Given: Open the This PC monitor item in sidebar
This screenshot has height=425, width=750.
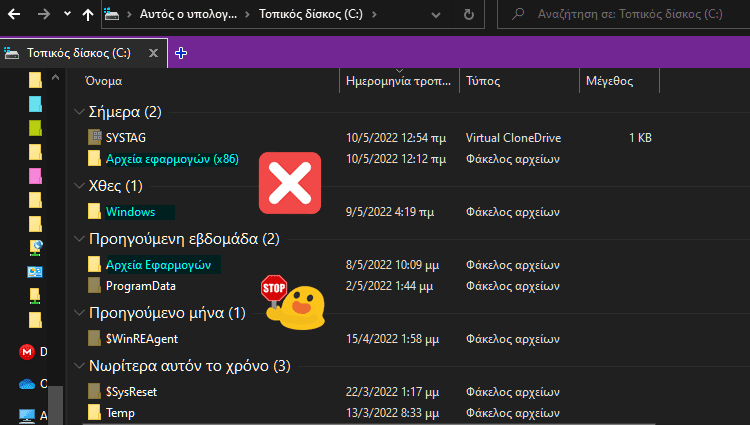Looking at the screenshot, I should click(x=33, y=415).
